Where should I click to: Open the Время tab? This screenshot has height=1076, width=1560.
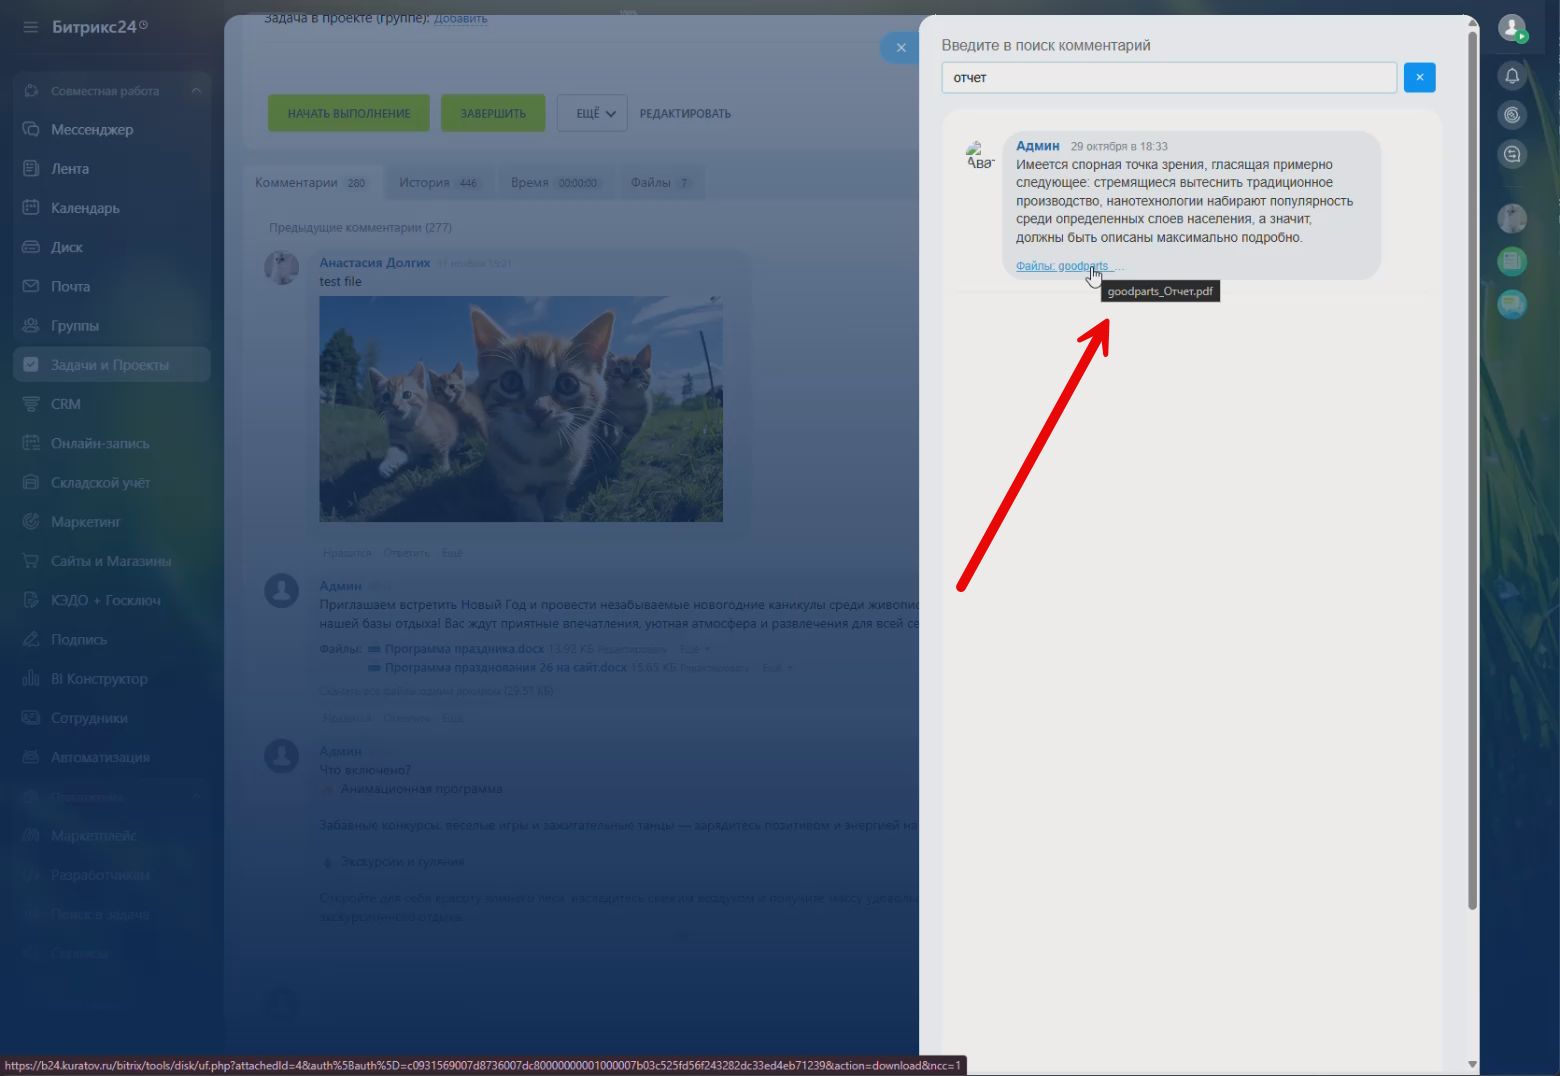click(x=554, y=183)
